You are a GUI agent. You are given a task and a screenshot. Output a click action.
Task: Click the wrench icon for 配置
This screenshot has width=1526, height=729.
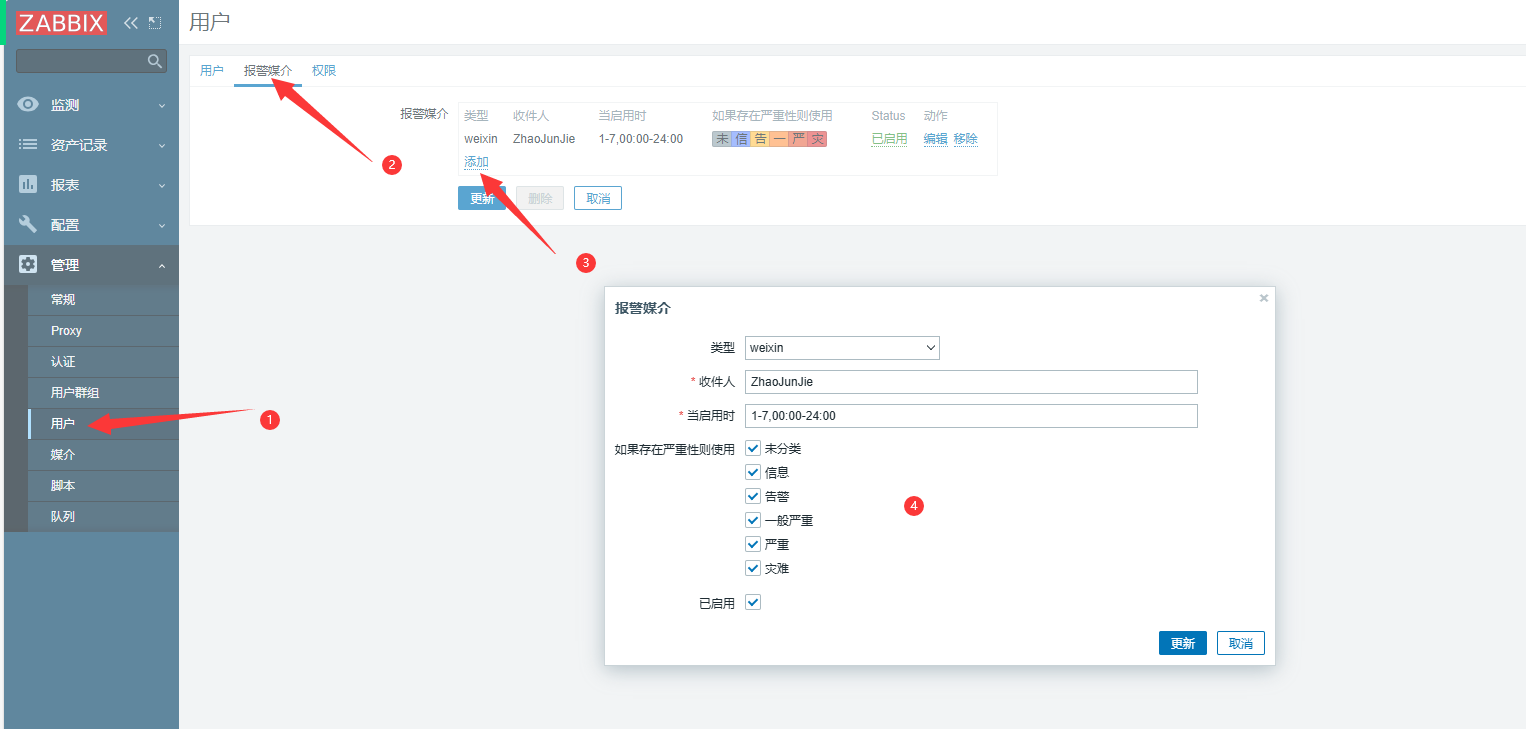tap(28, 225)
